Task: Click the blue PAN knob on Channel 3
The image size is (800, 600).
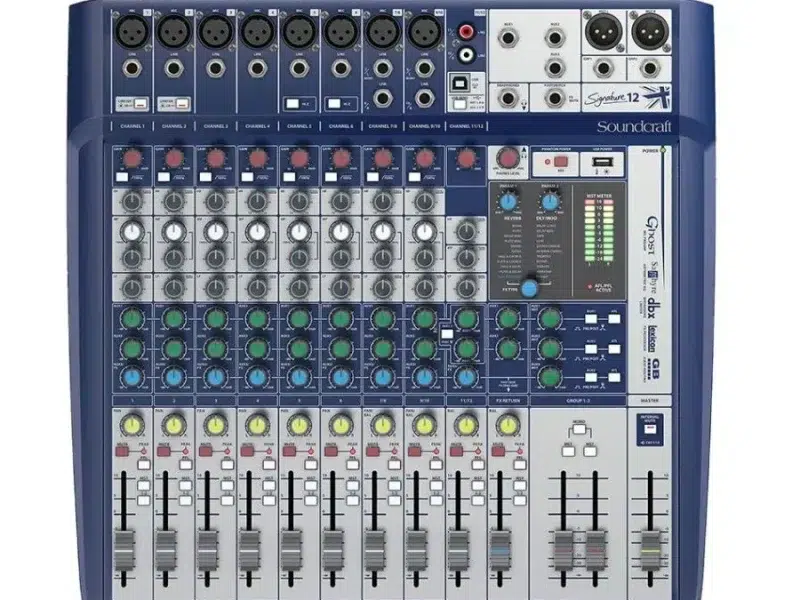Action: click(216, 378)
